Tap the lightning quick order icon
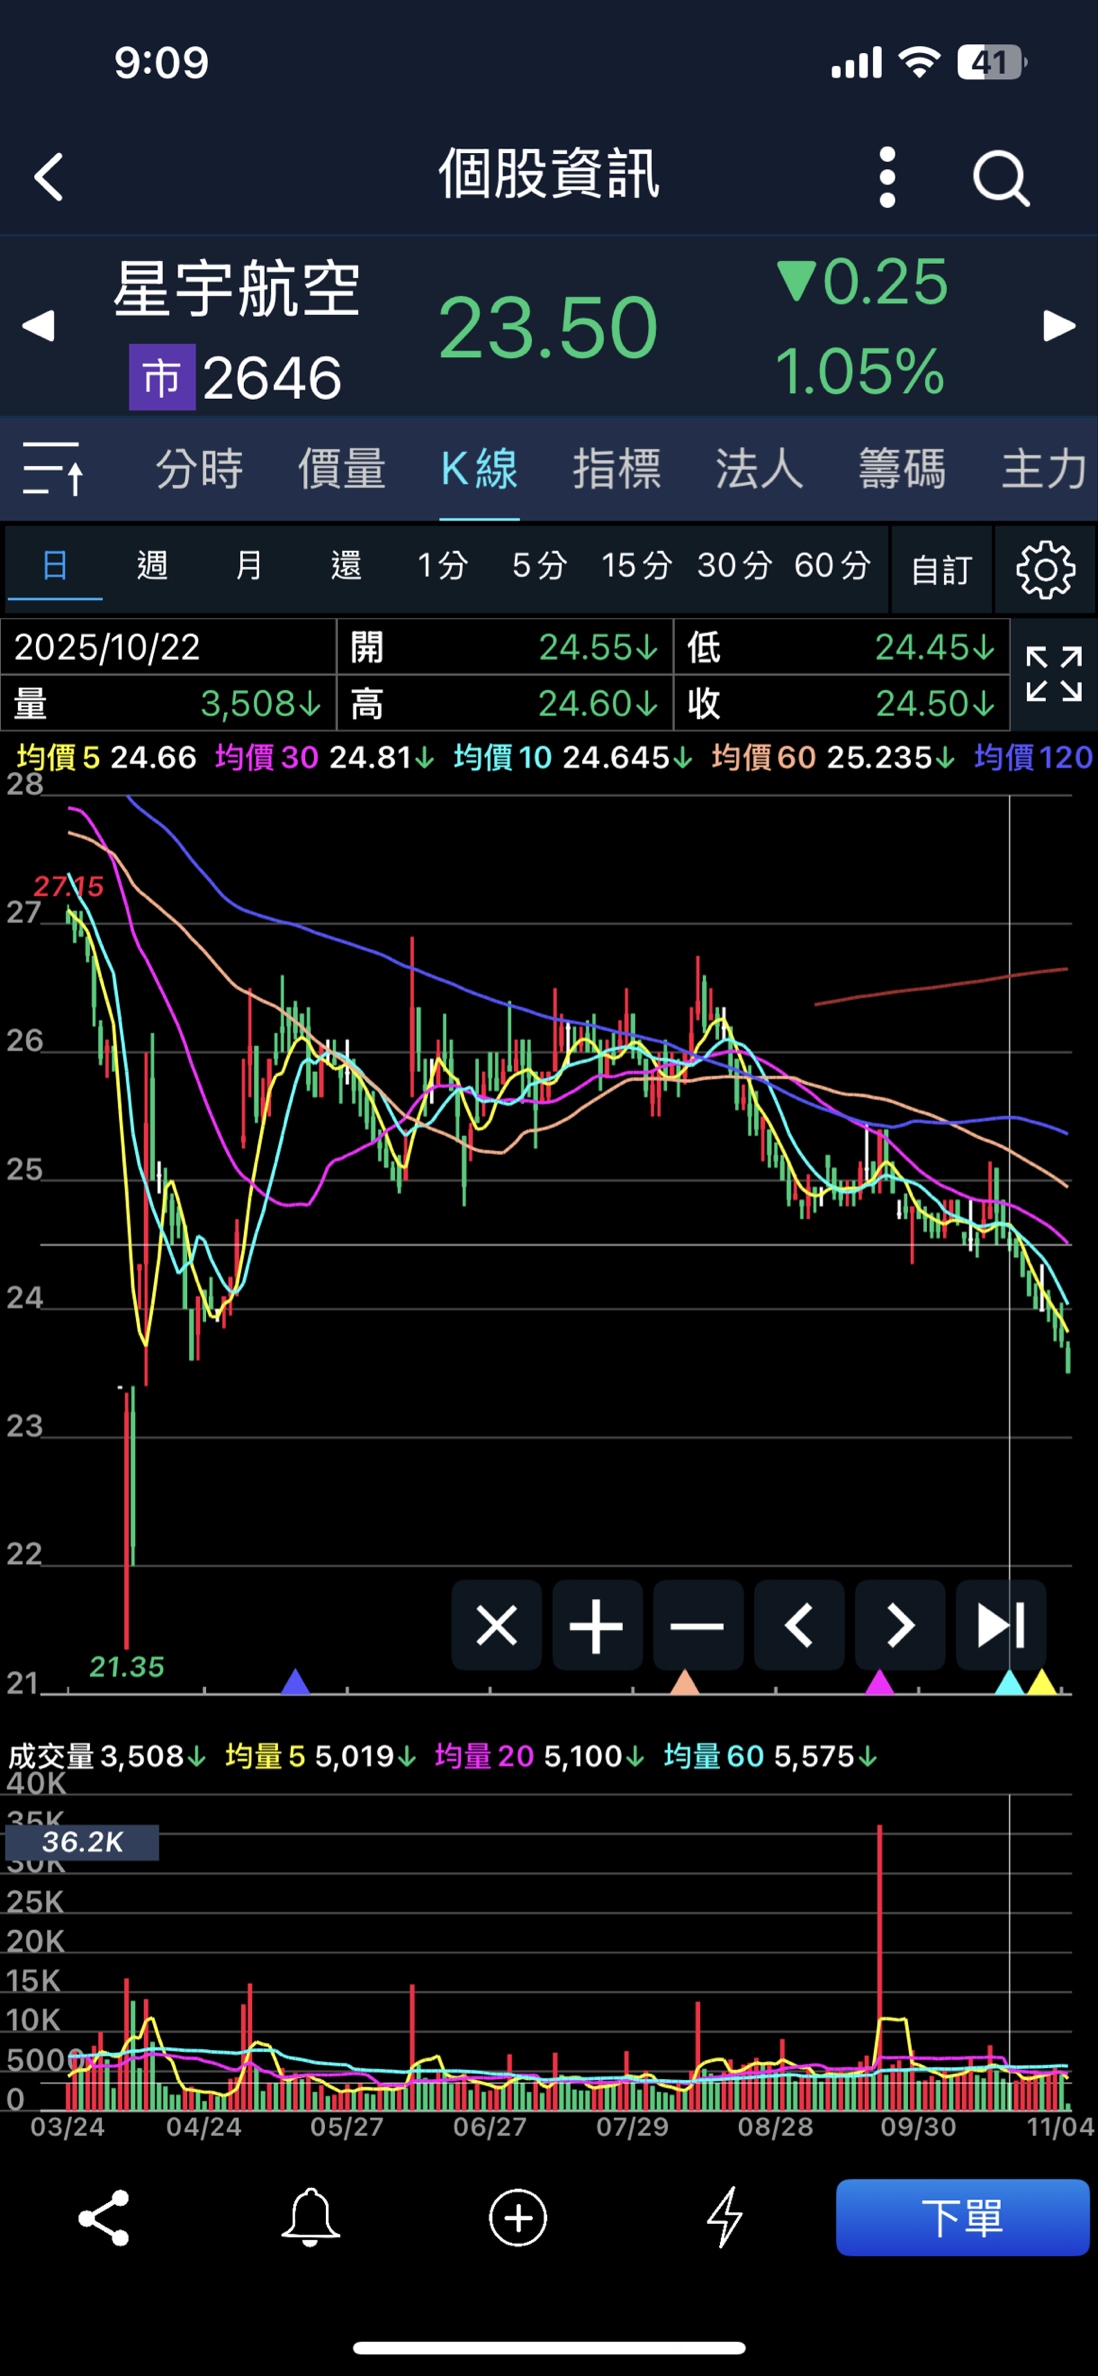 pos(725,2217)
